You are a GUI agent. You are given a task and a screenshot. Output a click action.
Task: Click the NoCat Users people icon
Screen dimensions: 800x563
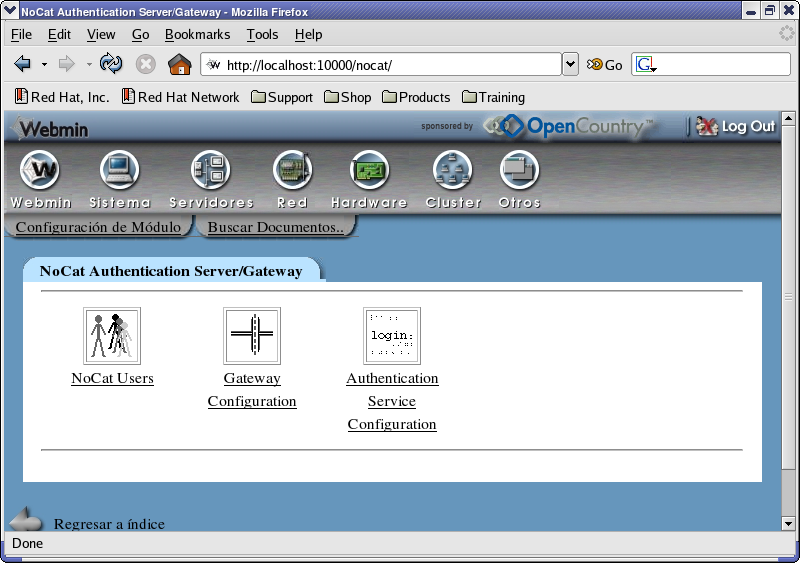click(x=112, y=336)
